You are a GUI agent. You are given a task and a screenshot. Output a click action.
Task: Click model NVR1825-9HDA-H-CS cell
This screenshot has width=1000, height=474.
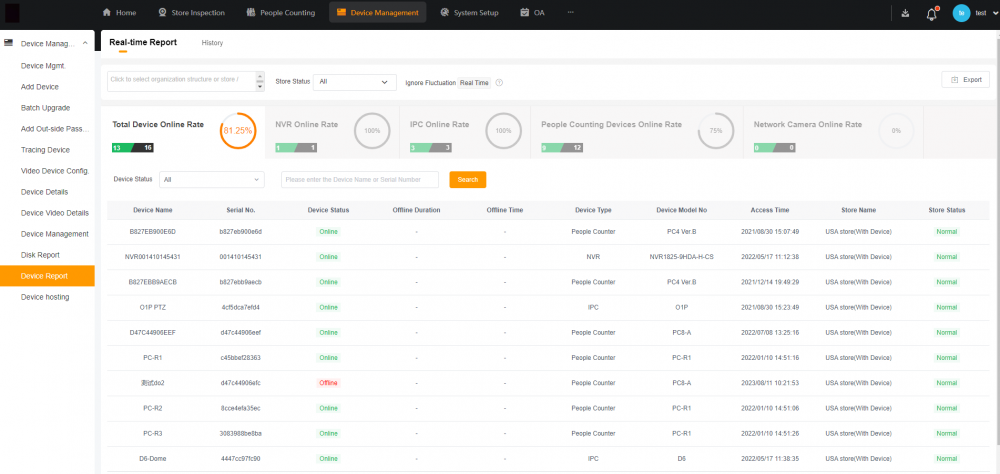coord(681,256)
